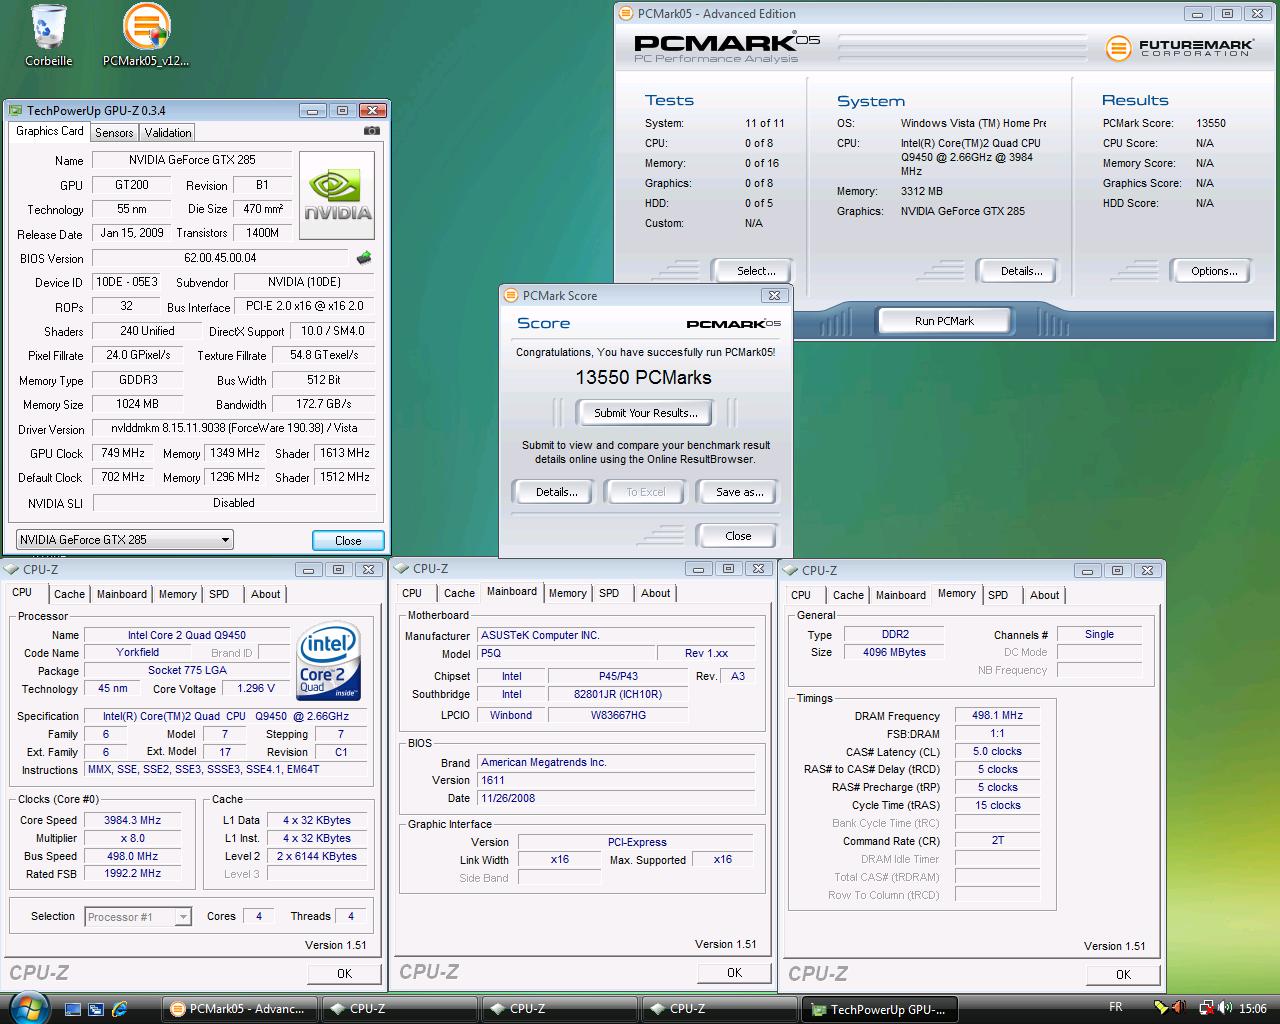Click 13550 PCMarks score text
The width and height of the screenshot is (1280, 1024).
click(643, 377)
